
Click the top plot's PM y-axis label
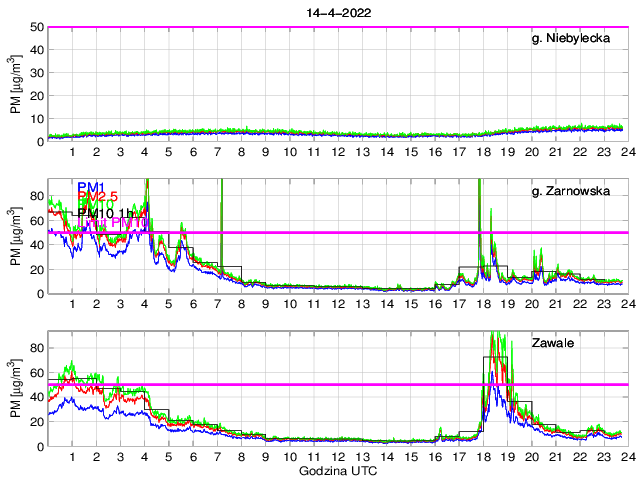point(17,84)
